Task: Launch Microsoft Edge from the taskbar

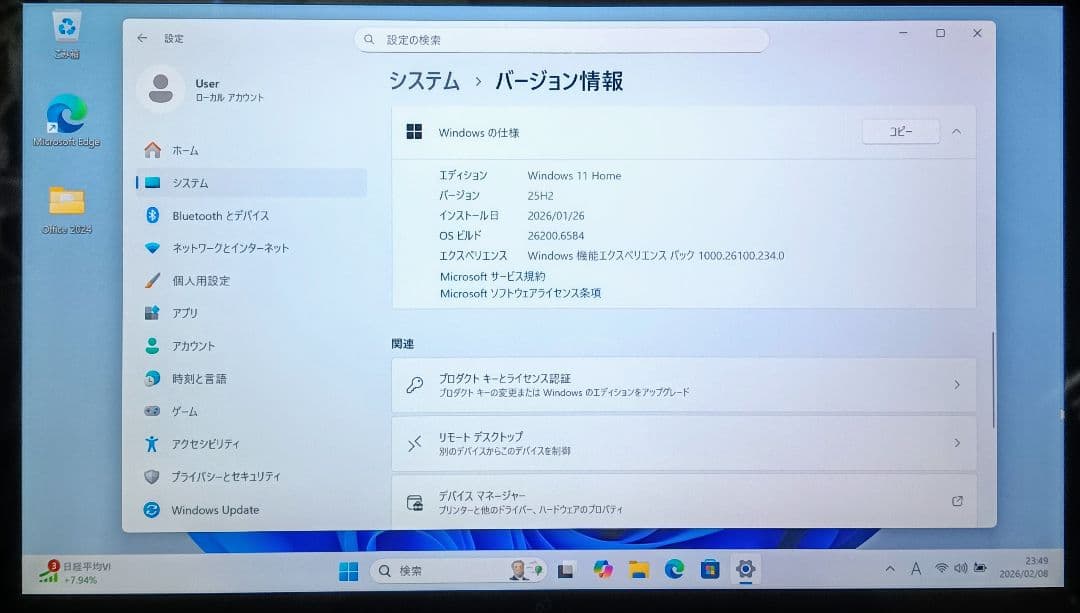Action: [674, 569]
